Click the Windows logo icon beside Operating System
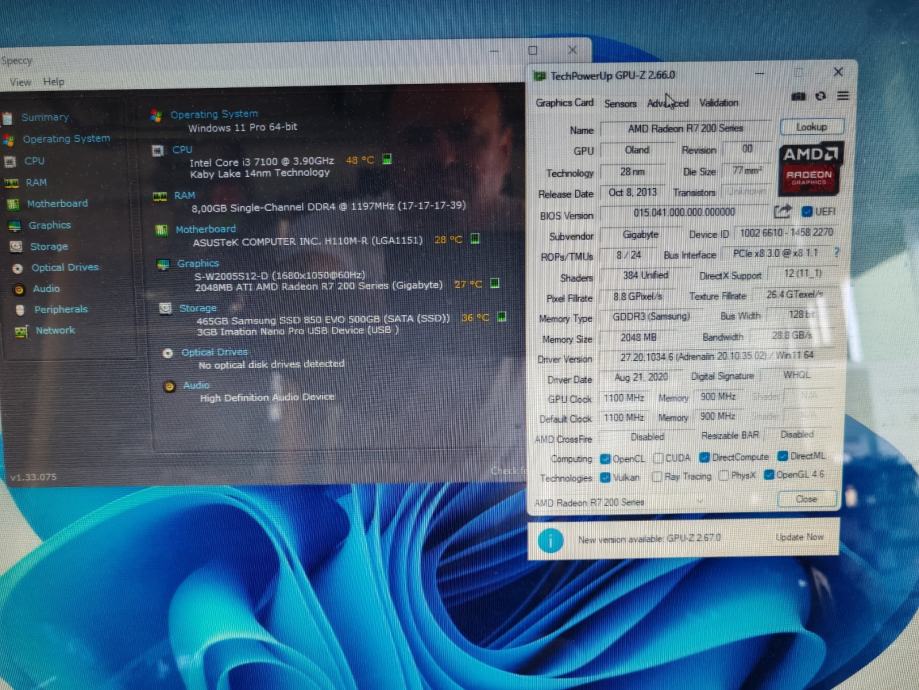 [156, 115]
